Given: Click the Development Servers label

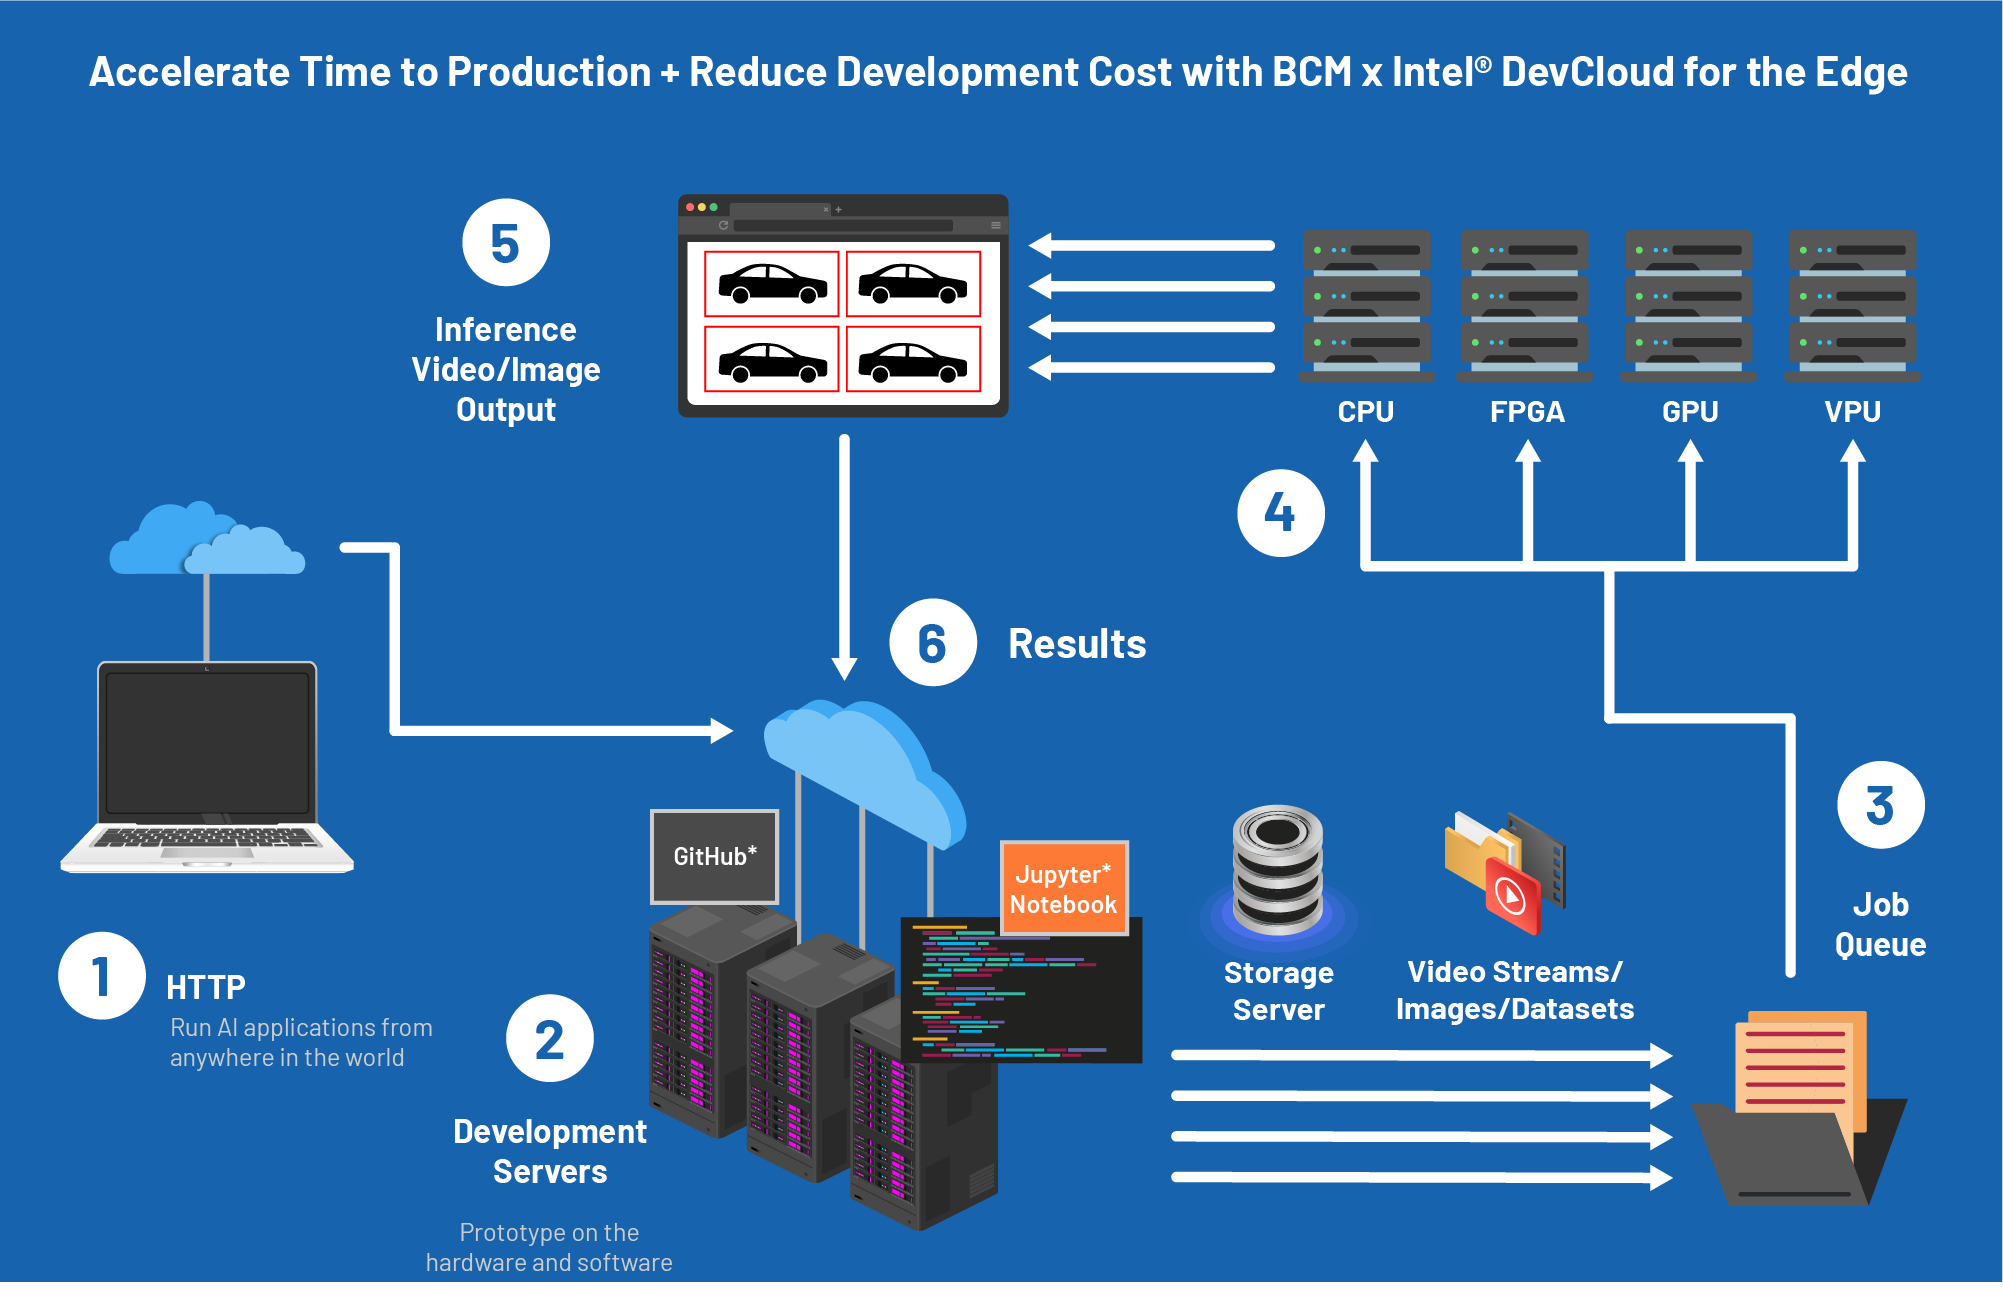Looking at the screenshot, I should [550, 1151].
